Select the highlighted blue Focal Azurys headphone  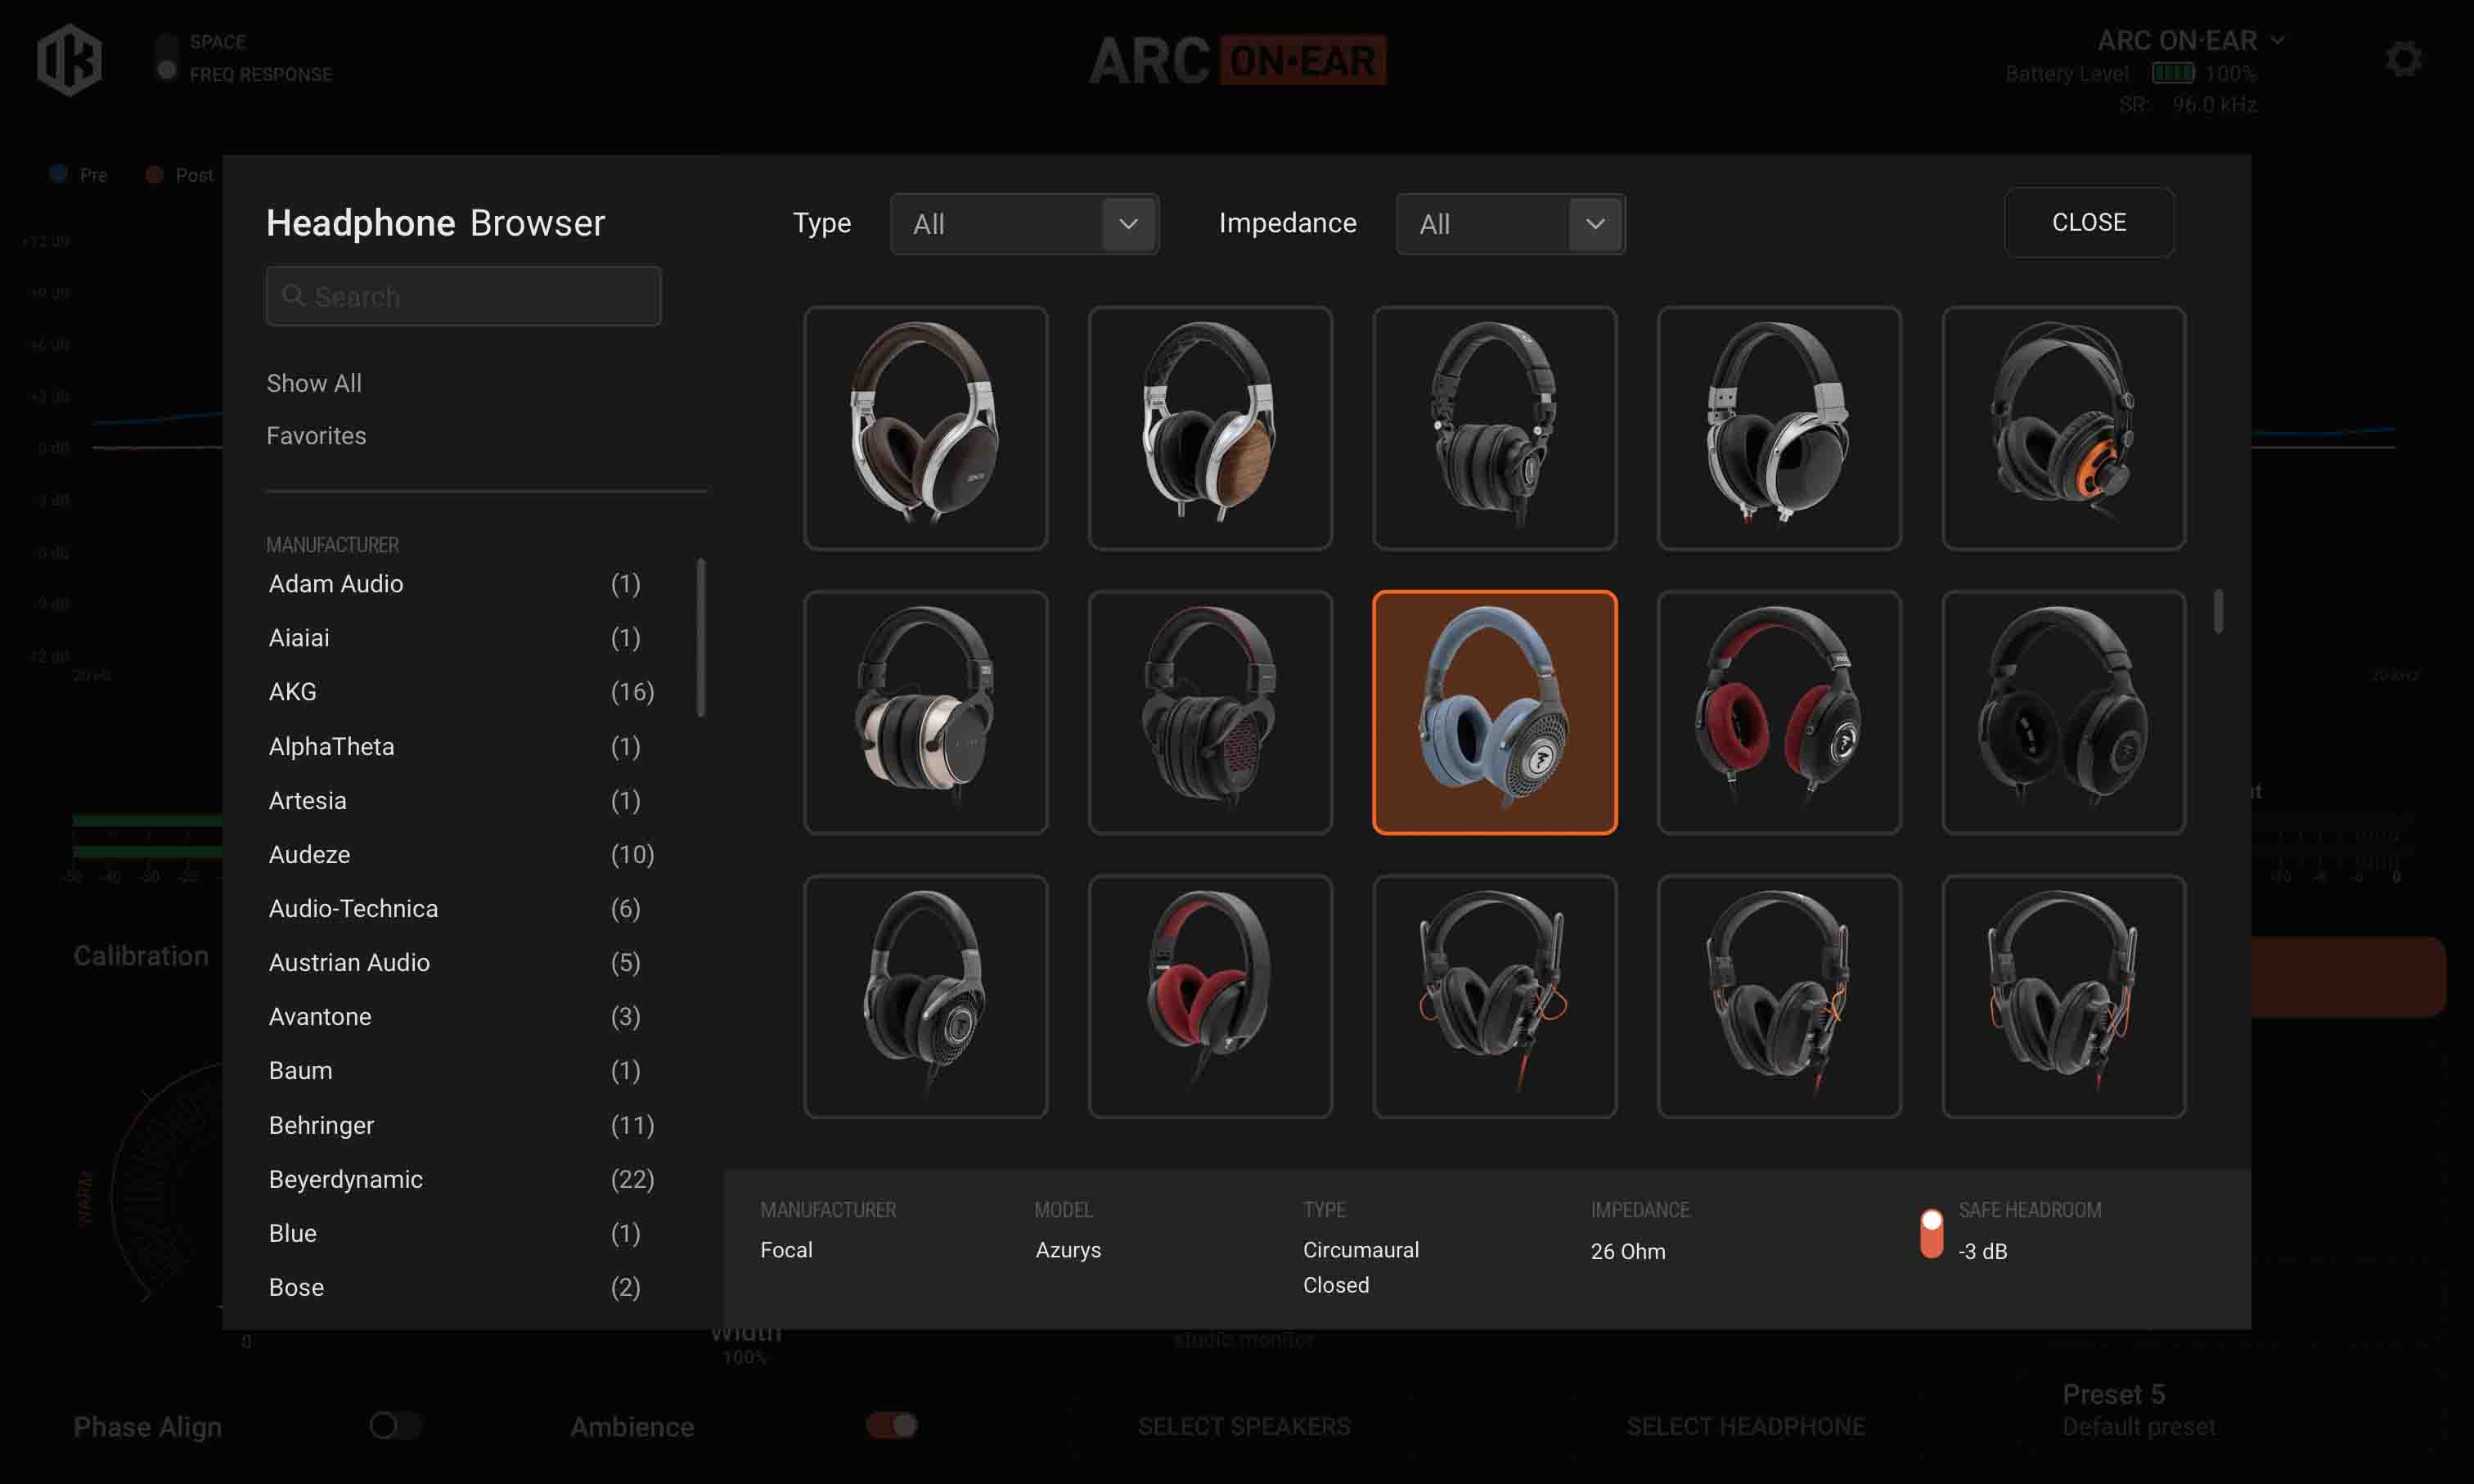1494,712
